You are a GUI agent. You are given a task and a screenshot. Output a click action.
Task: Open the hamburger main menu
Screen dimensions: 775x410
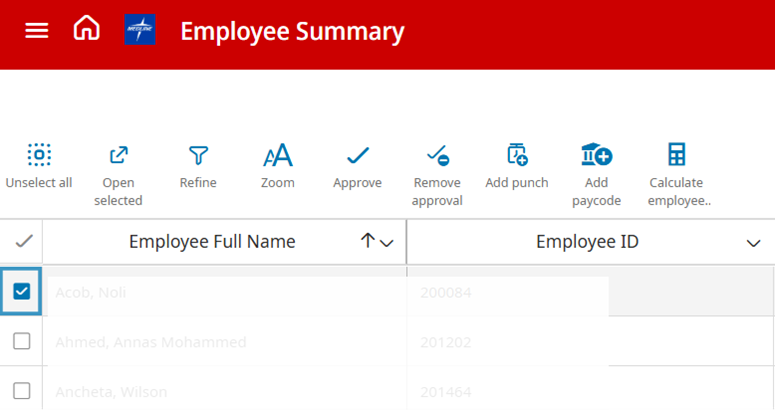(37, 31)
